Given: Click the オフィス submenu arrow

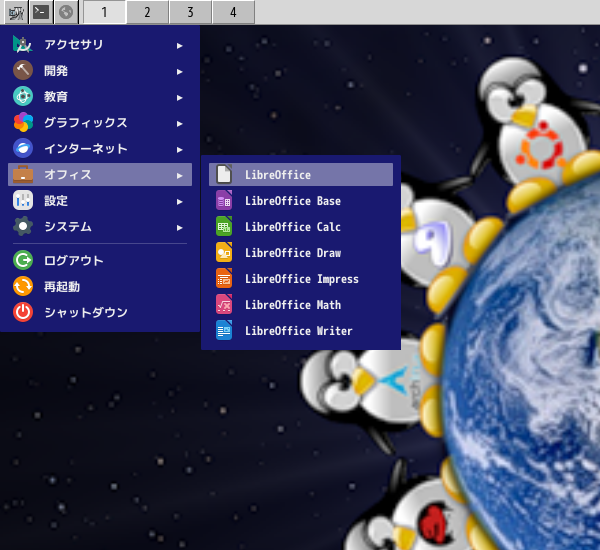Looking at the screenshot, I should click(x=179, y=176).
